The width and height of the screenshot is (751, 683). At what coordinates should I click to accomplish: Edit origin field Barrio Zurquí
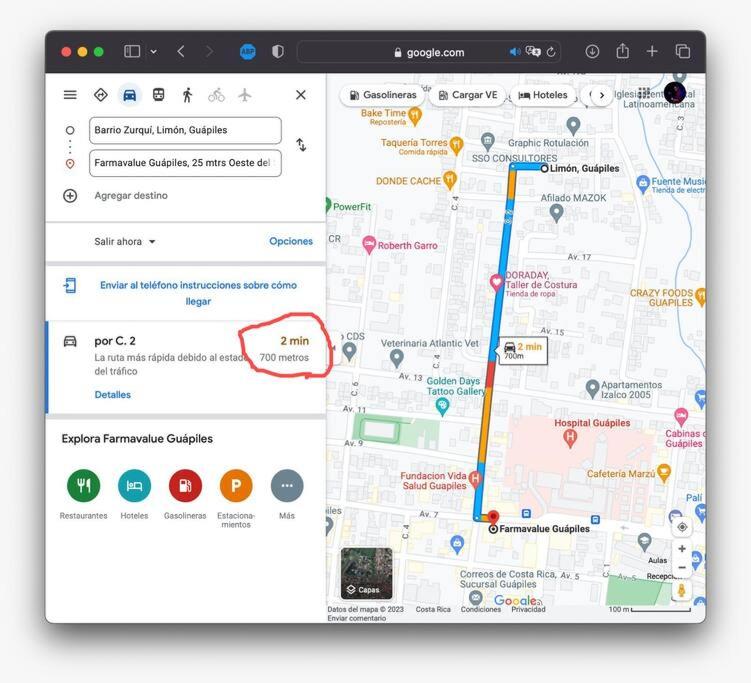(185, 130)
